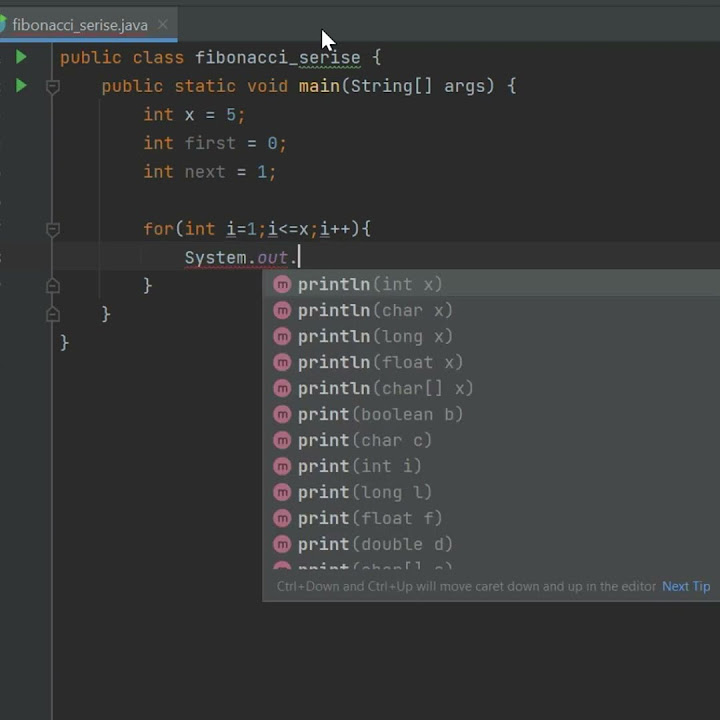The image size is (720, 720).
Task: Collapse the for loop fold marker
Action: [53, 229]
